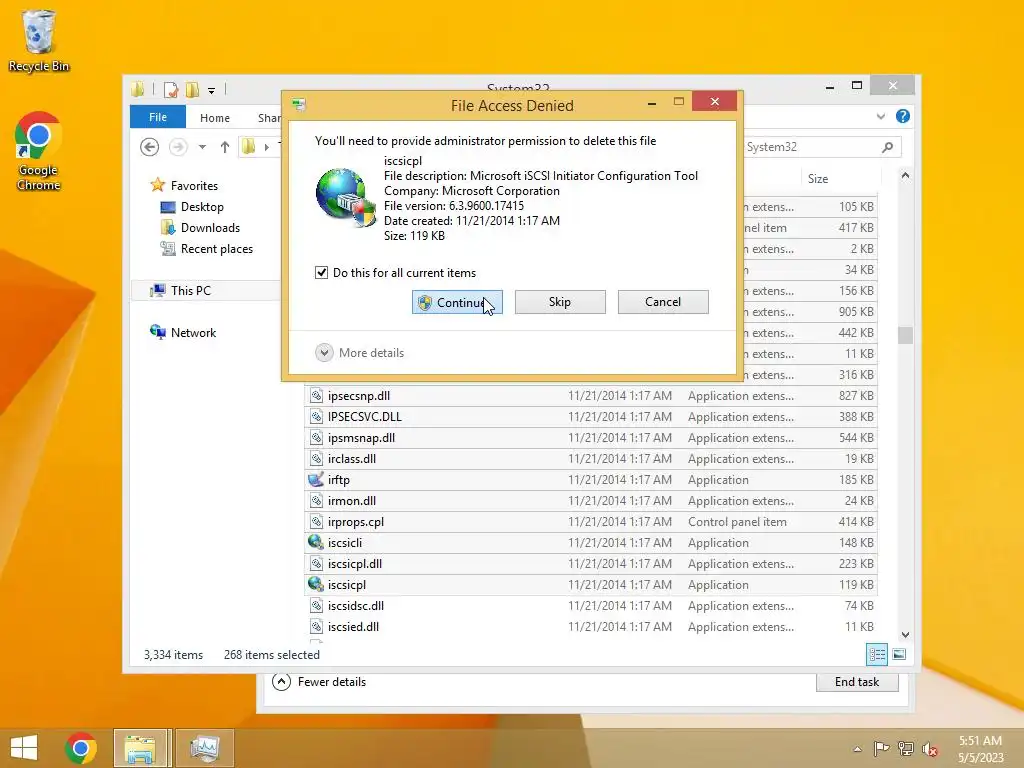
Task: Click the Cancel button in dialog
Action: (663, 302)
